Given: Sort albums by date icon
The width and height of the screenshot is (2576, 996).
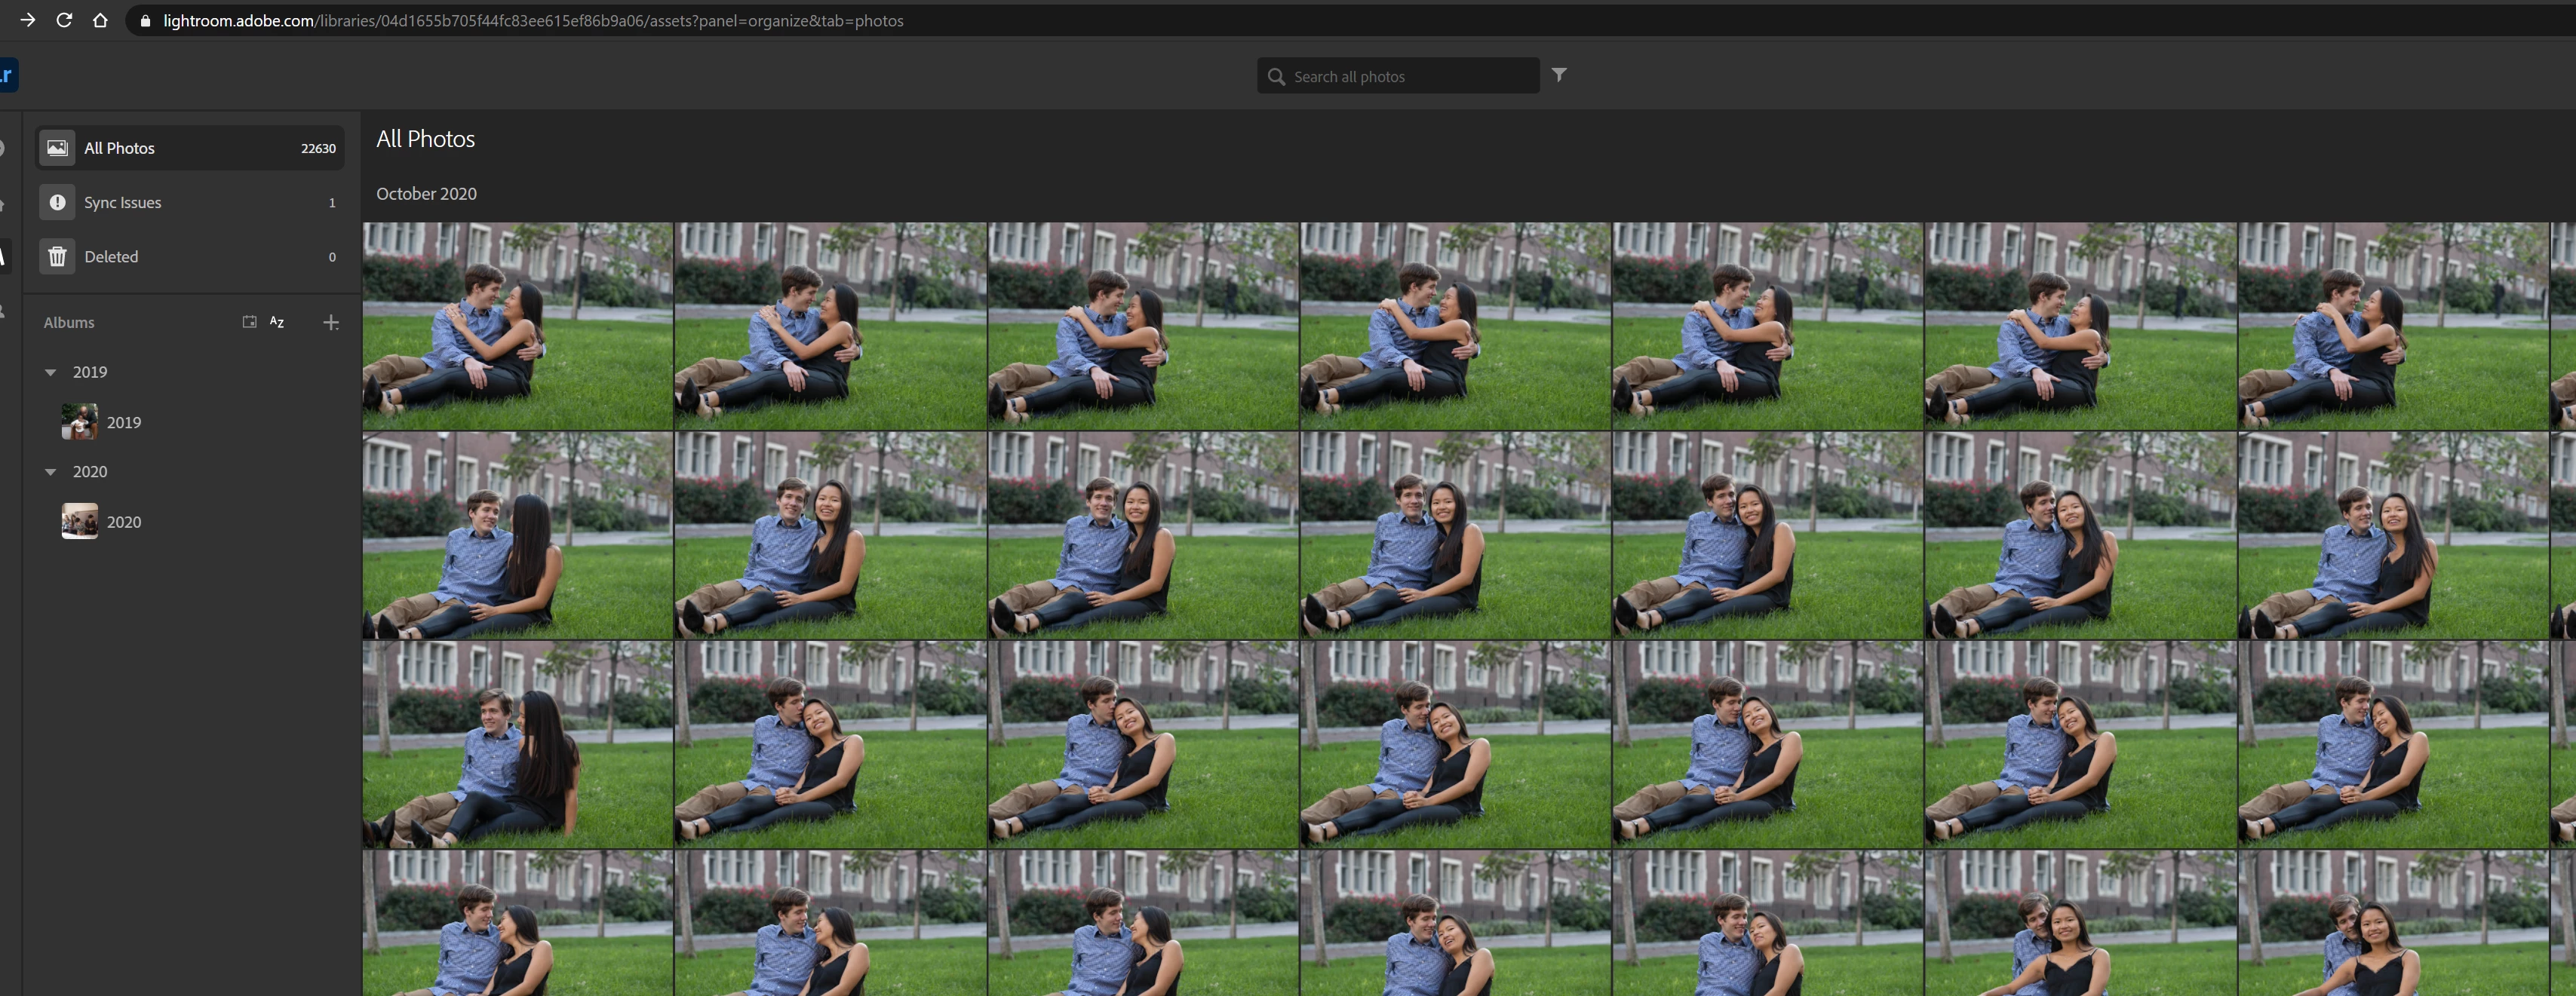Looking at the screenshot, I should pos(249,322).
